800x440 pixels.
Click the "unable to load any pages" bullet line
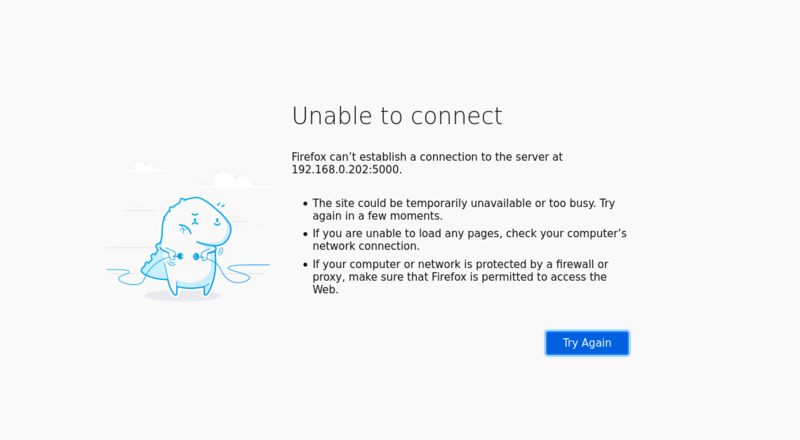click(469, 233)
